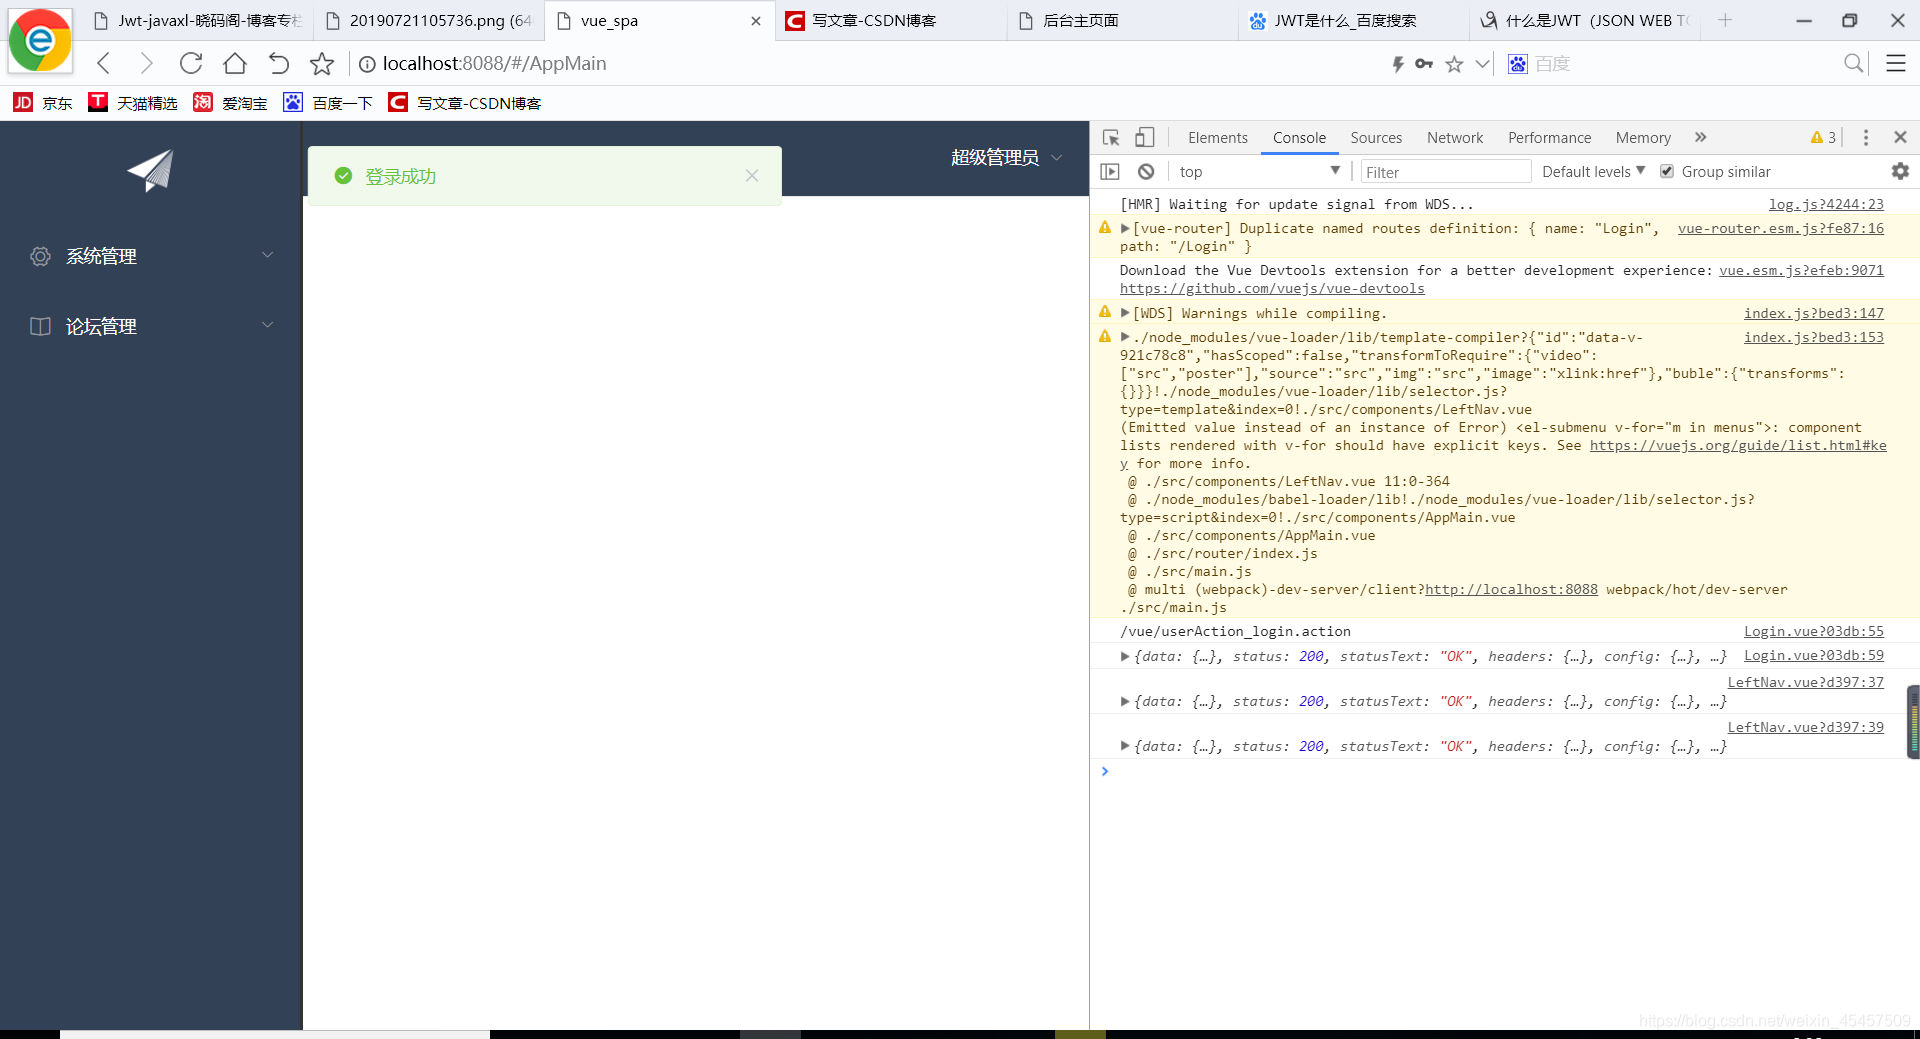1920x1039 pixels.
Task: Open the Default levels dropdown
Action: coord(1593,172)
